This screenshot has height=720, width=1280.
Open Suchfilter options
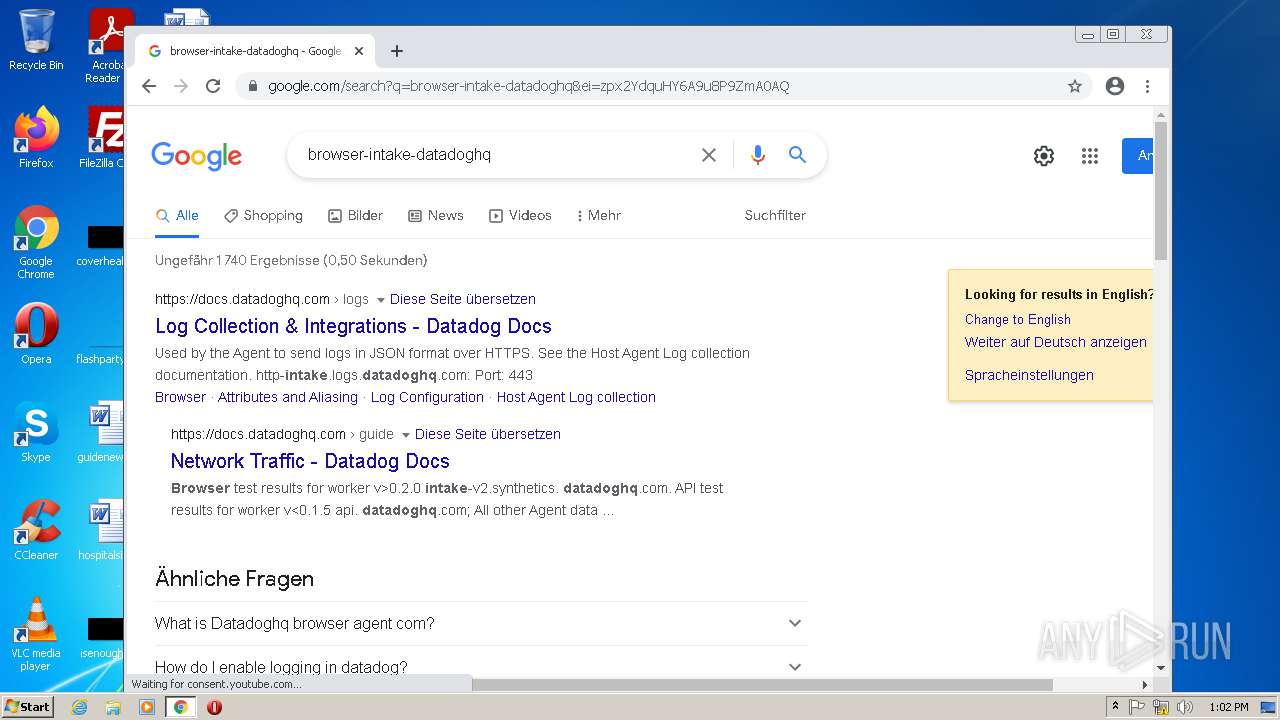pos(775,215)
